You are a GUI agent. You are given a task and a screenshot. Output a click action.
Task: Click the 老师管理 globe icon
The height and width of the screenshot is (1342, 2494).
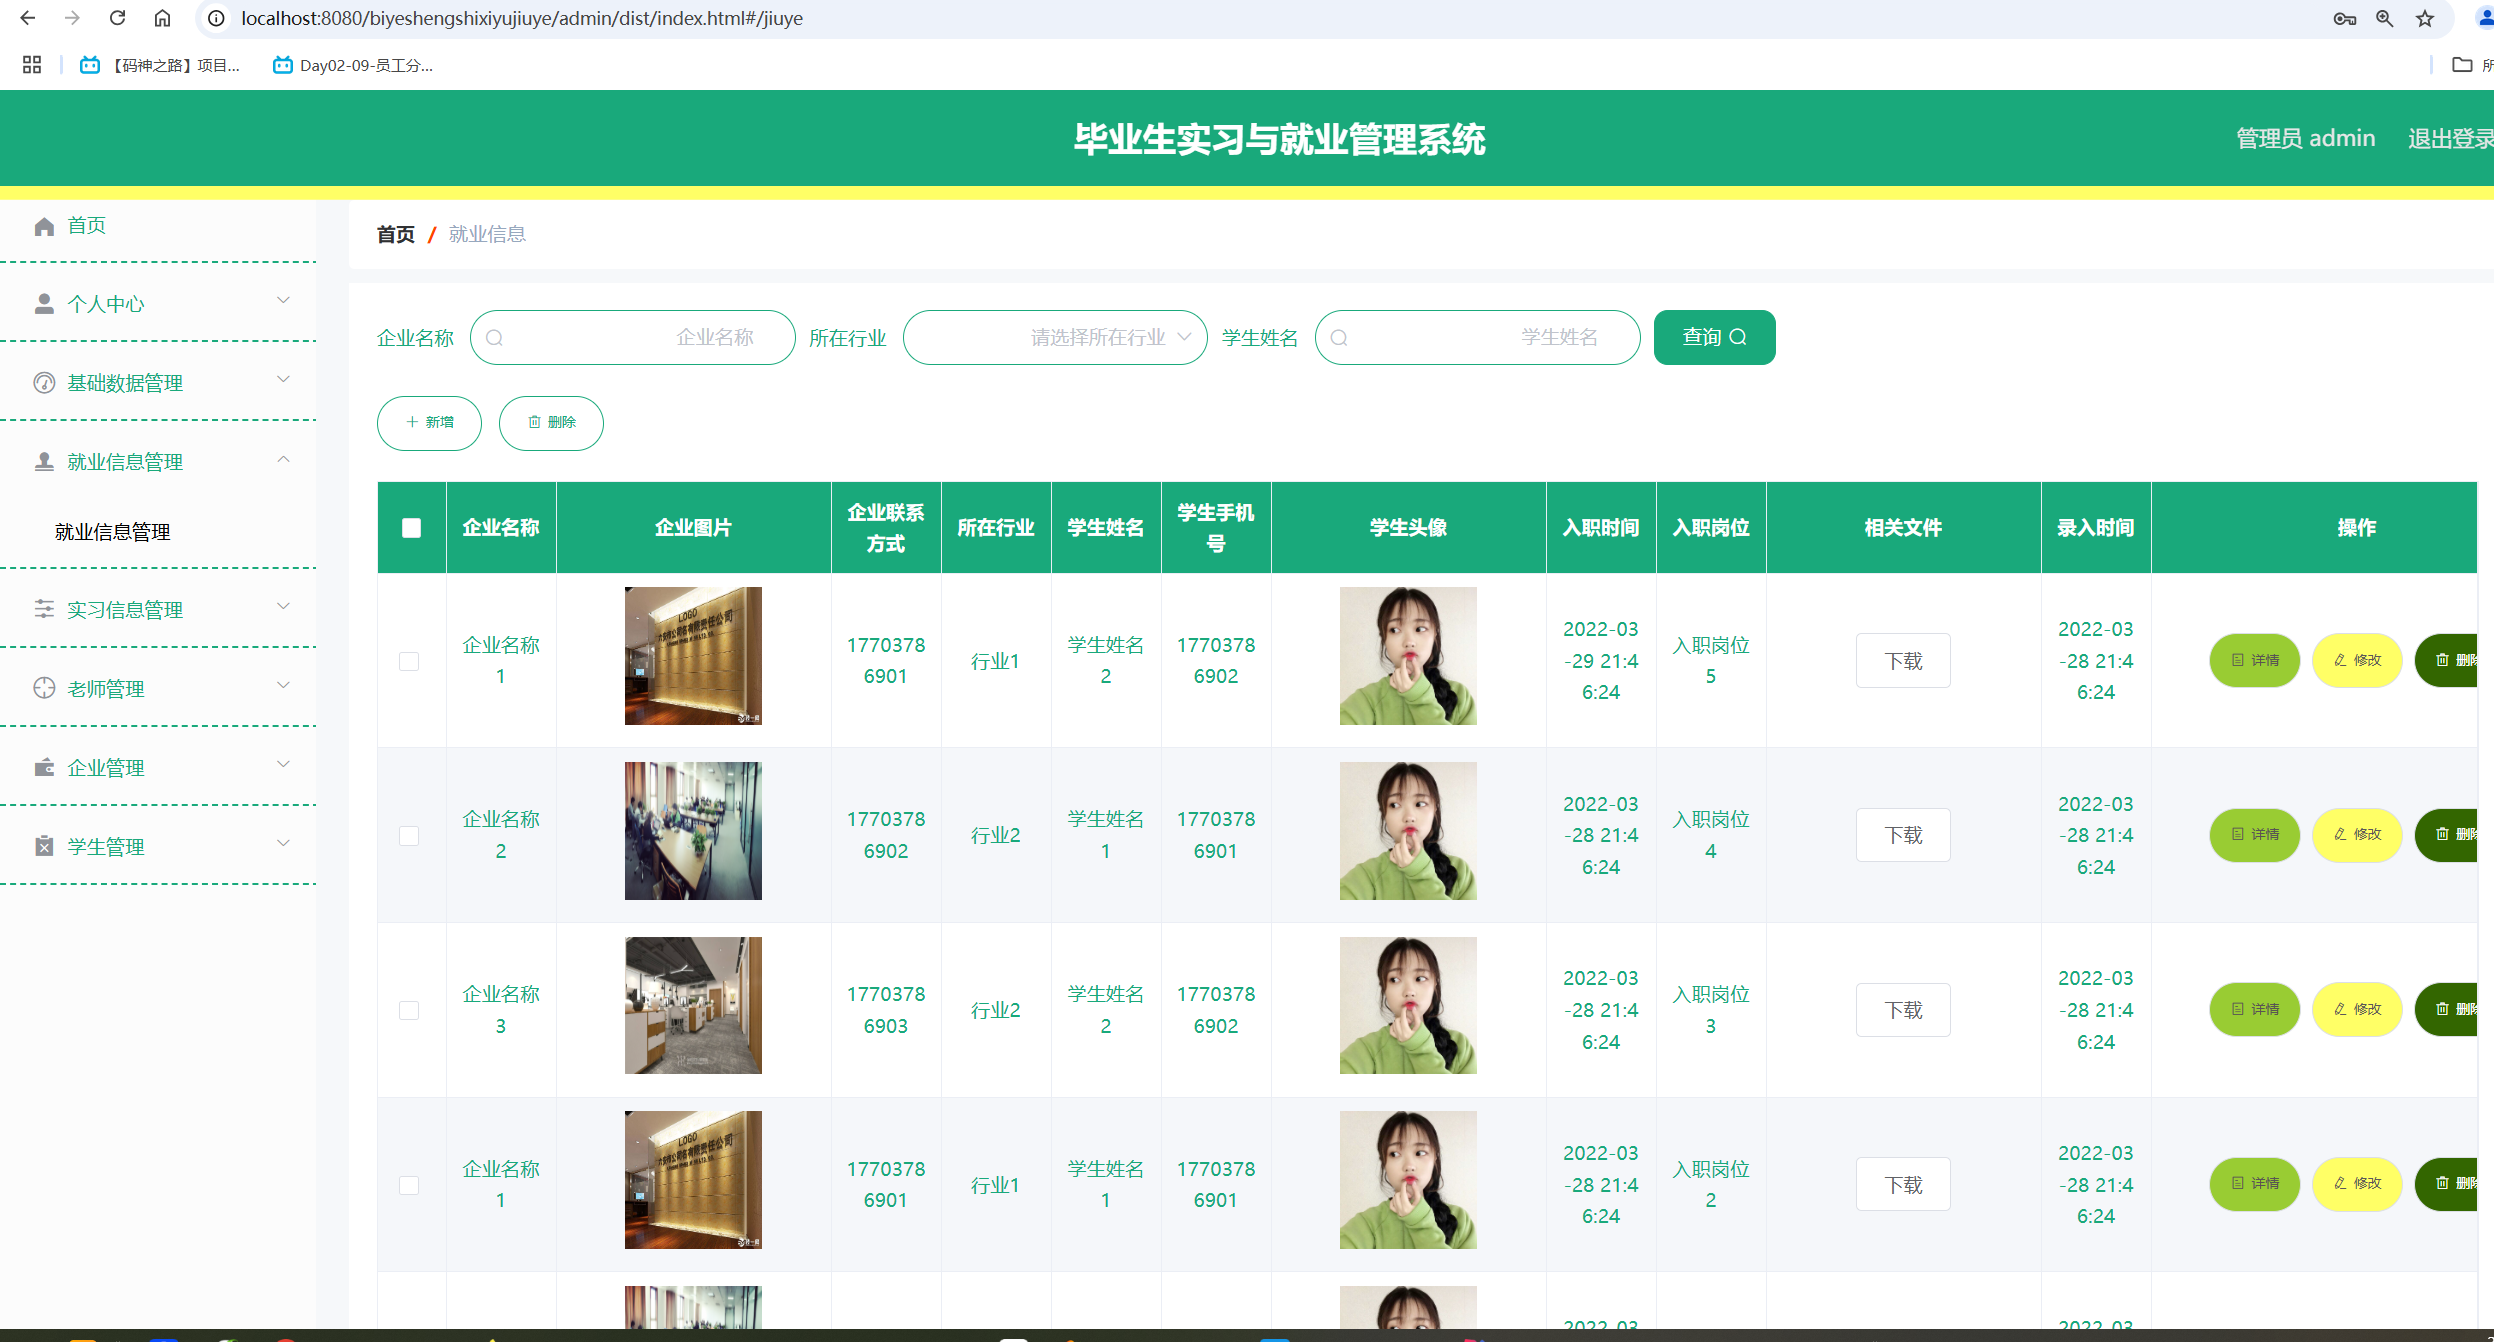click(x=44, y=688)
